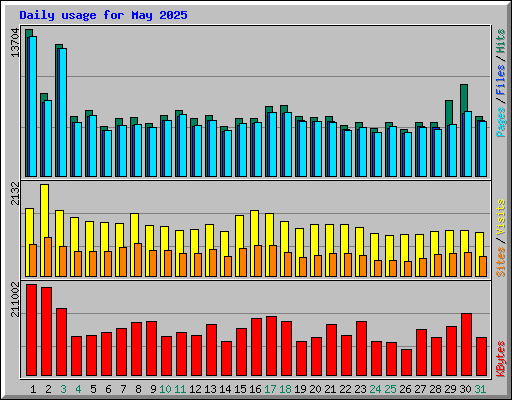Image resolution: width=512 pixels, height=400 pixels.
Task: Click the red KBytes bar for day 30
Action: pos(466,345)
